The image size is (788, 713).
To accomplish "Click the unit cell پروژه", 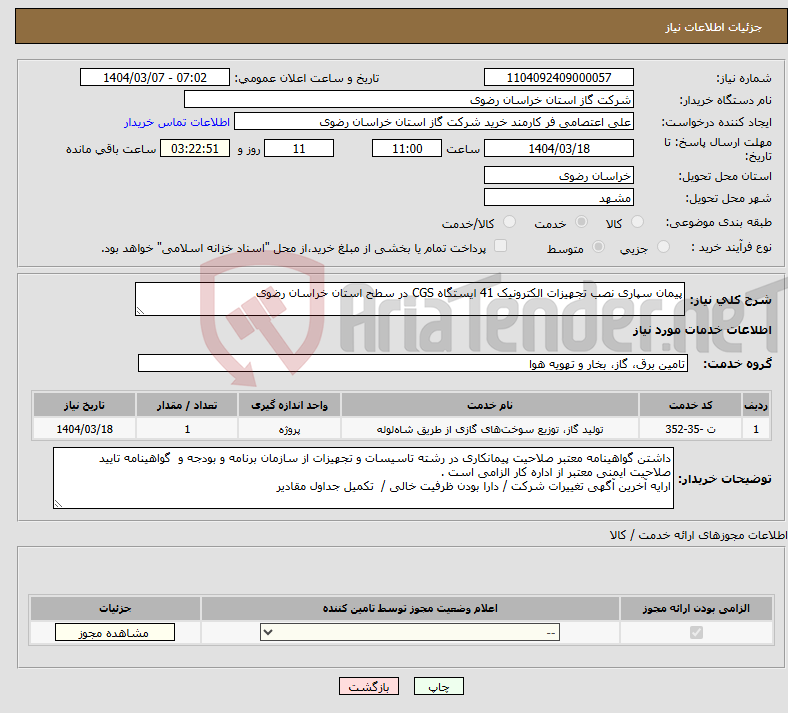I will pos(289,429).
